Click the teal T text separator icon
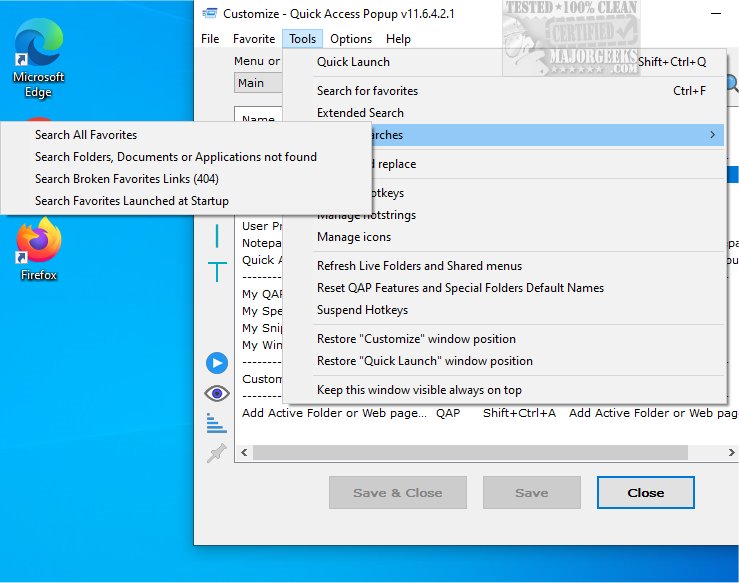This screenshot has height=583, width=739. pyautogui.click(x=217, y=271)
